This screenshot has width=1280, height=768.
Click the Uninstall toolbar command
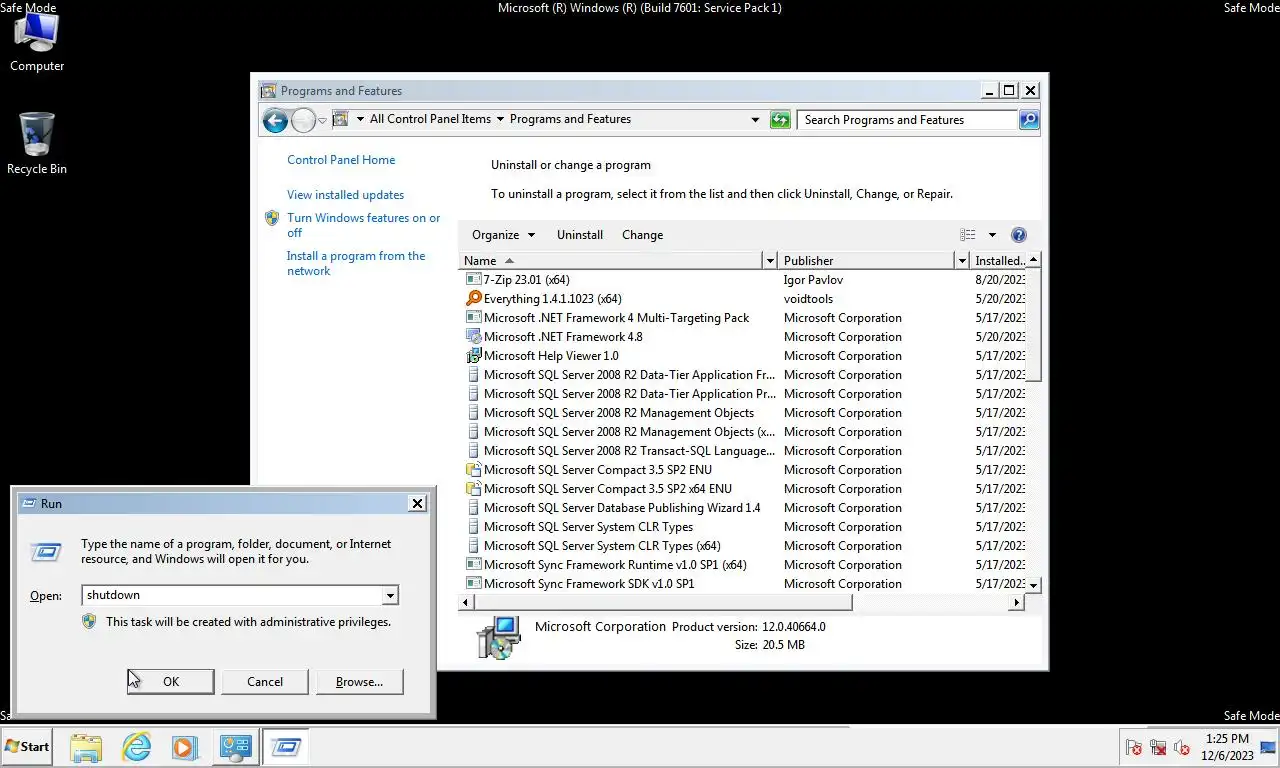(580, 235)
